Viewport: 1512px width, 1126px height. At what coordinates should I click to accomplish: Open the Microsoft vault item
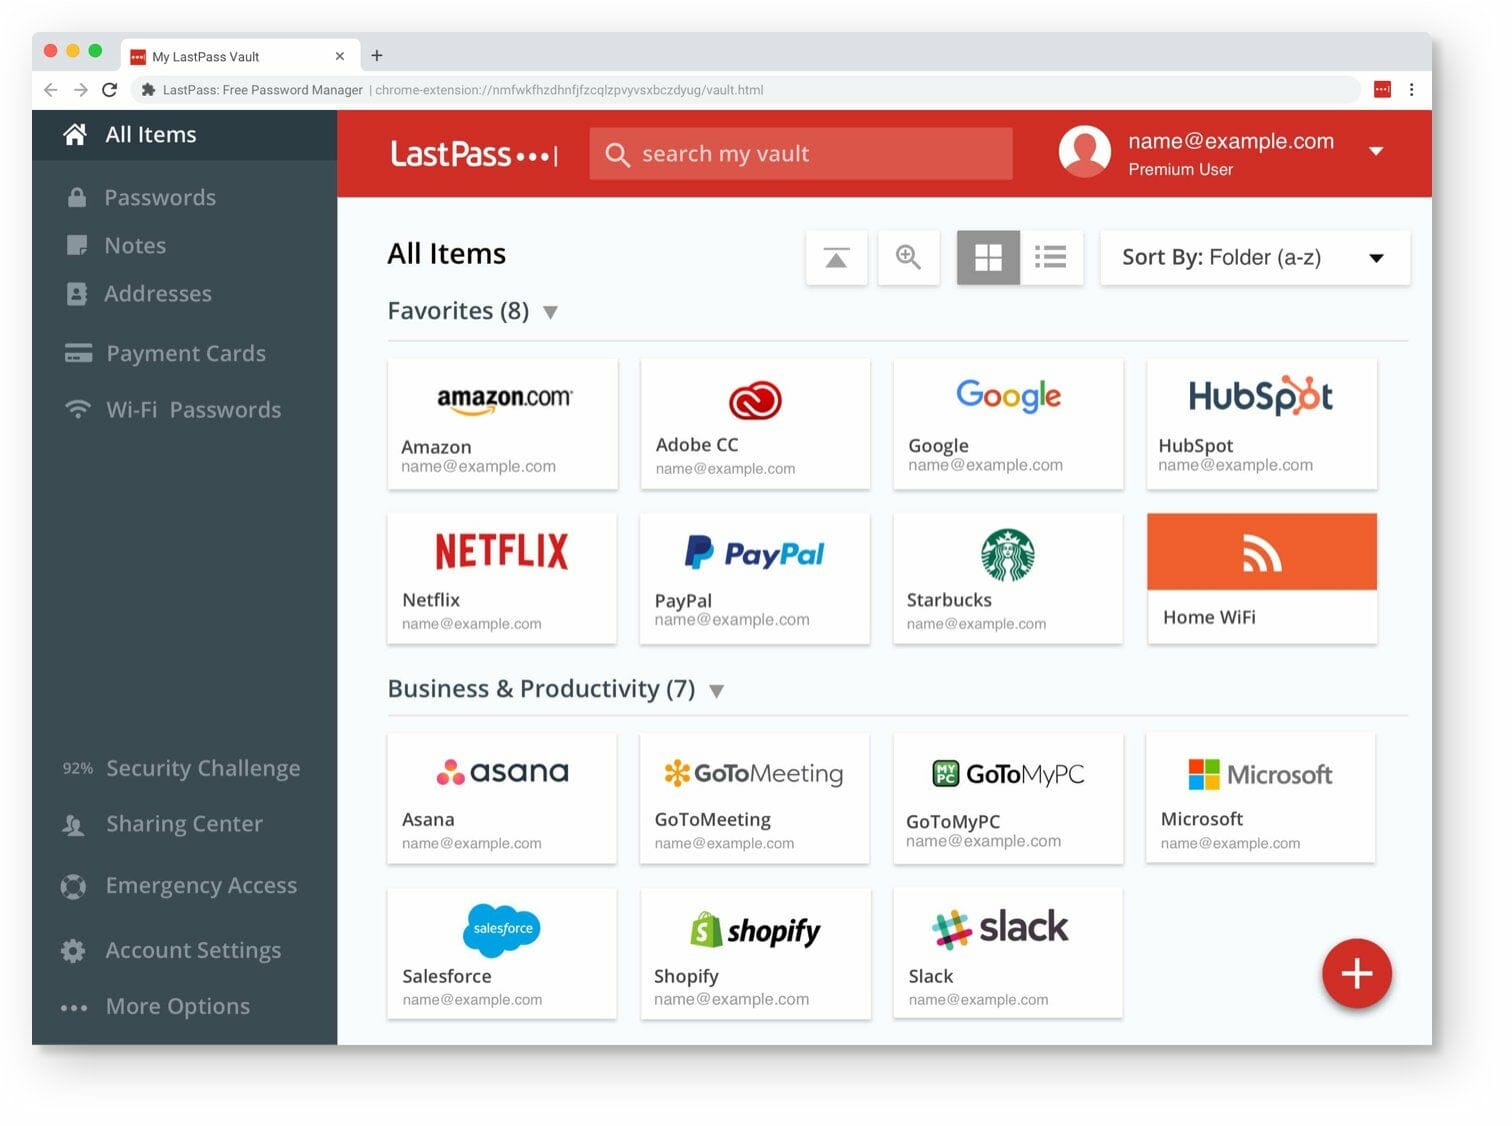click(x=1260, y=798)
